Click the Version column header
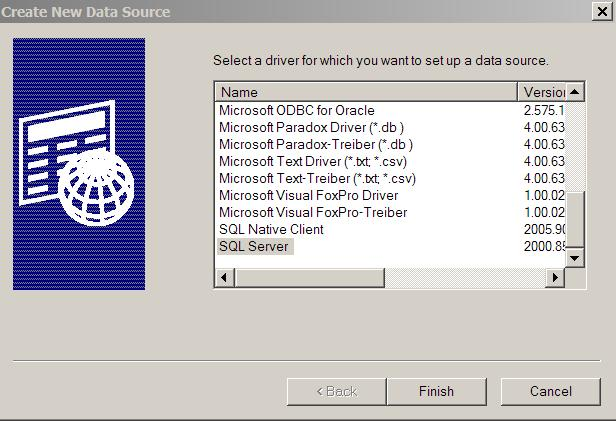This screenshot has width=616, height=421. pyautogui.click(x=542, y=92)
